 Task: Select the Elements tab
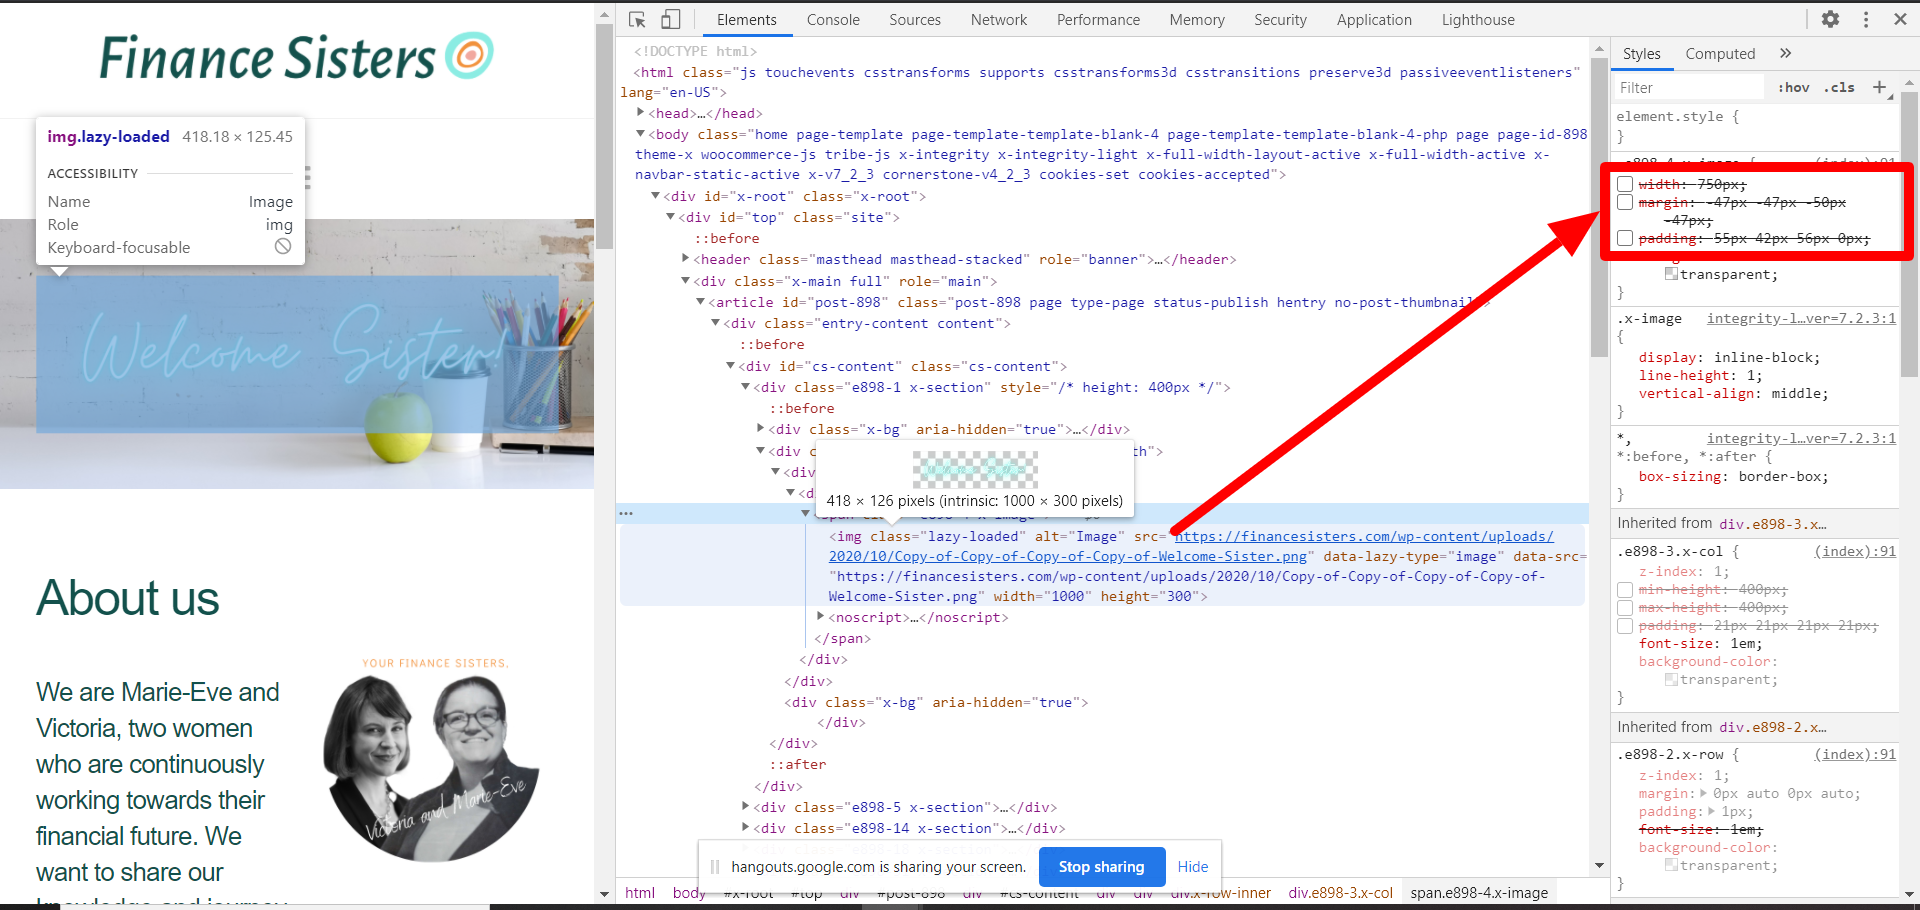tap(746, 19)
